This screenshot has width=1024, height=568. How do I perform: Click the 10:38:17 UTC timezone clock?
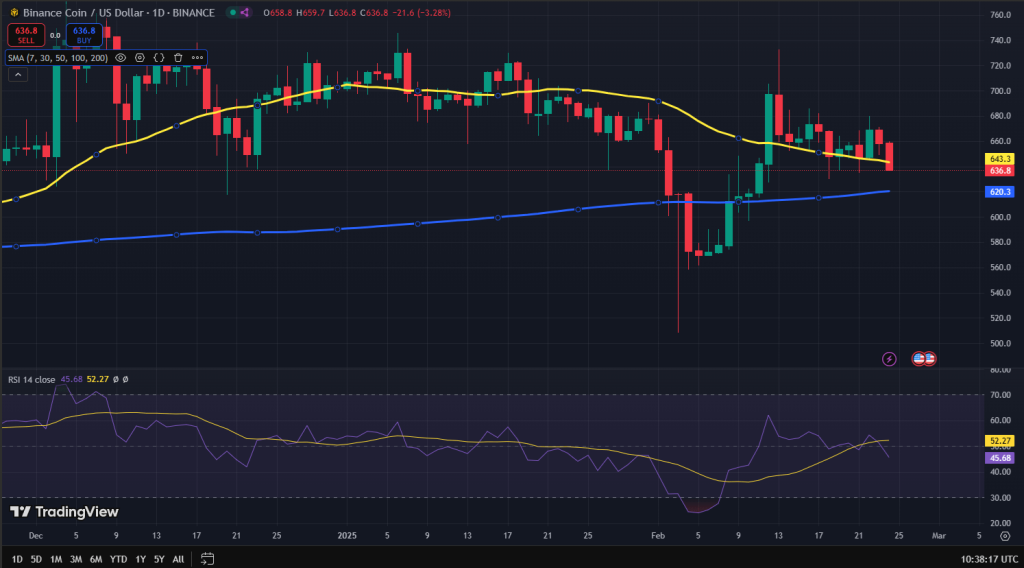click(x=989, y=559)
